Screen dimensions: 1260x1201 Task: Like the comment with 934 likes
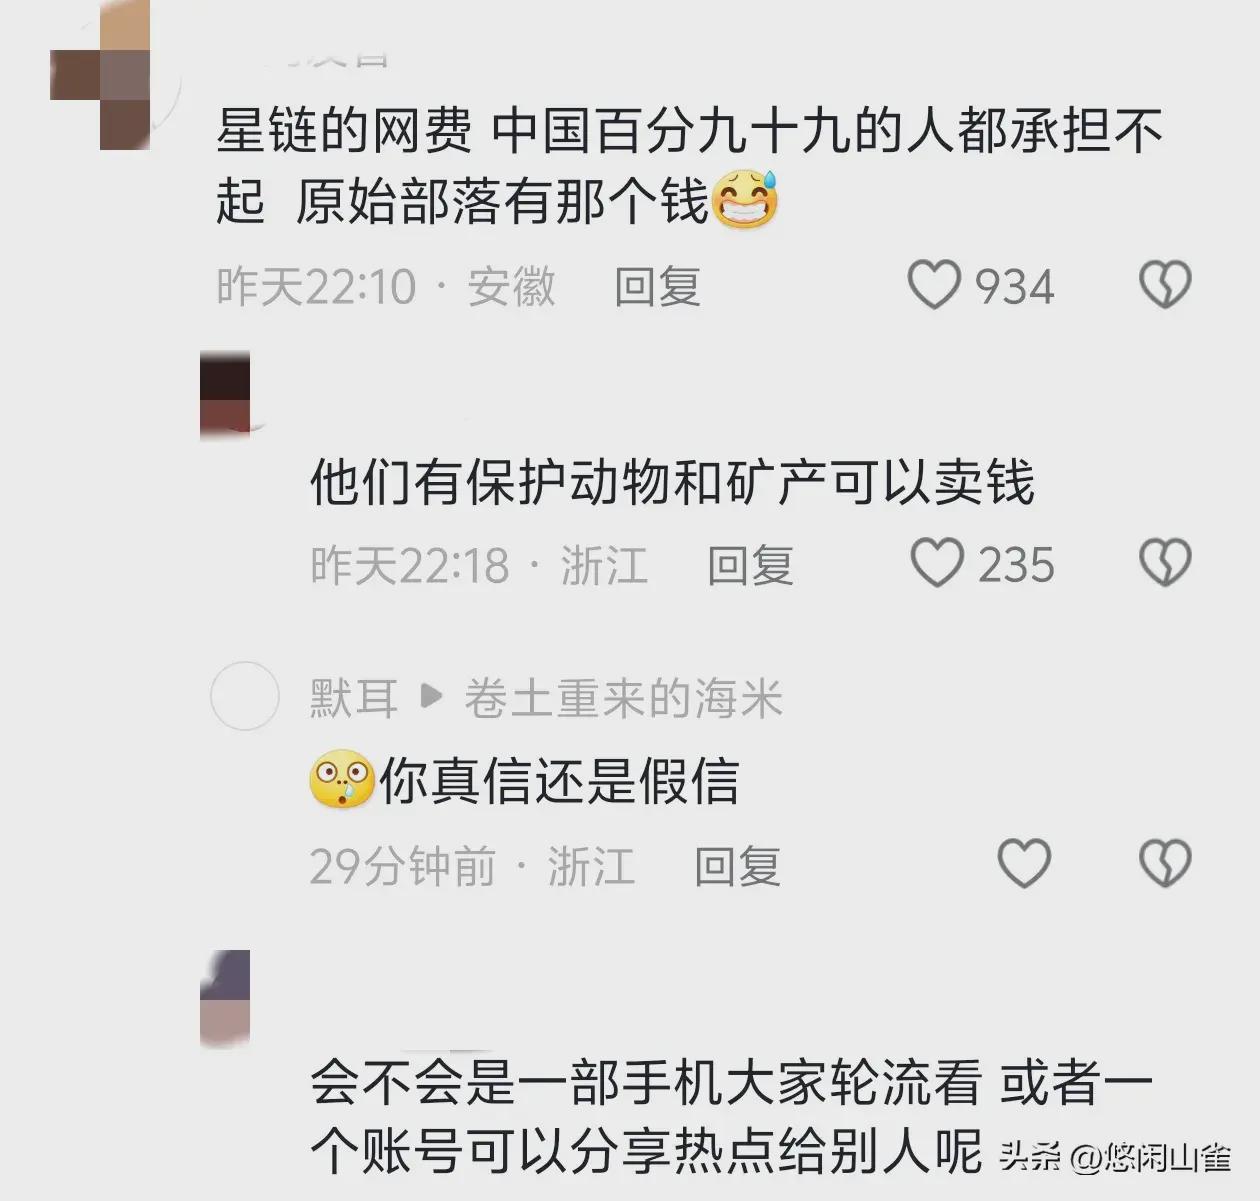pos(934,285)
